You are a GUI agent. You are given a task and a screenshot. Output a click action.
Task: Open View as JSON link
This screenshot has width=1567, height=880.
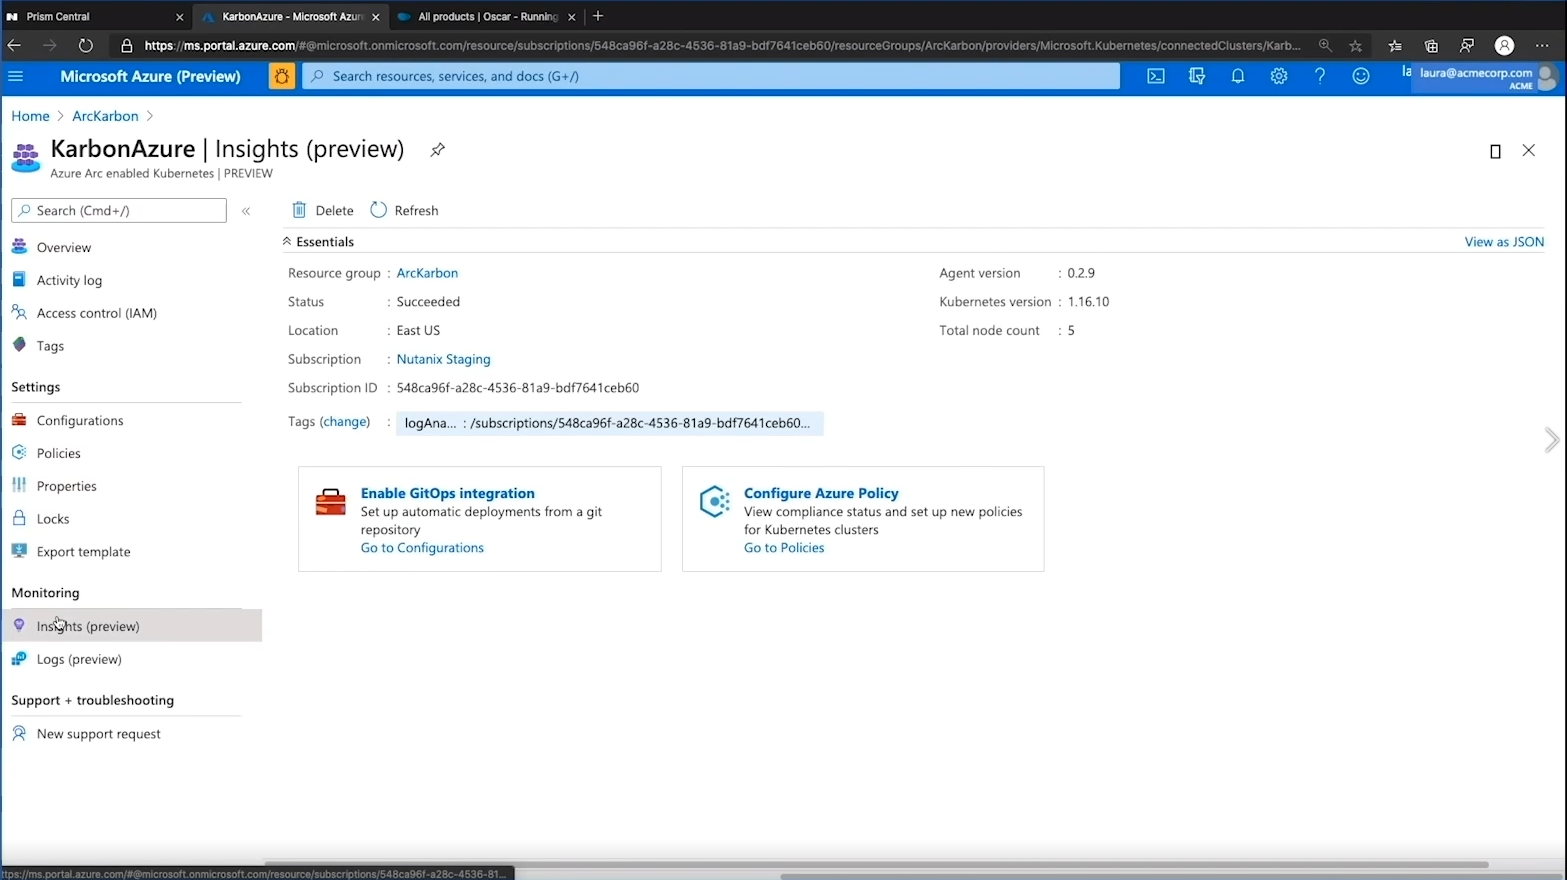pyautogui.click(x=1504, y=242)
